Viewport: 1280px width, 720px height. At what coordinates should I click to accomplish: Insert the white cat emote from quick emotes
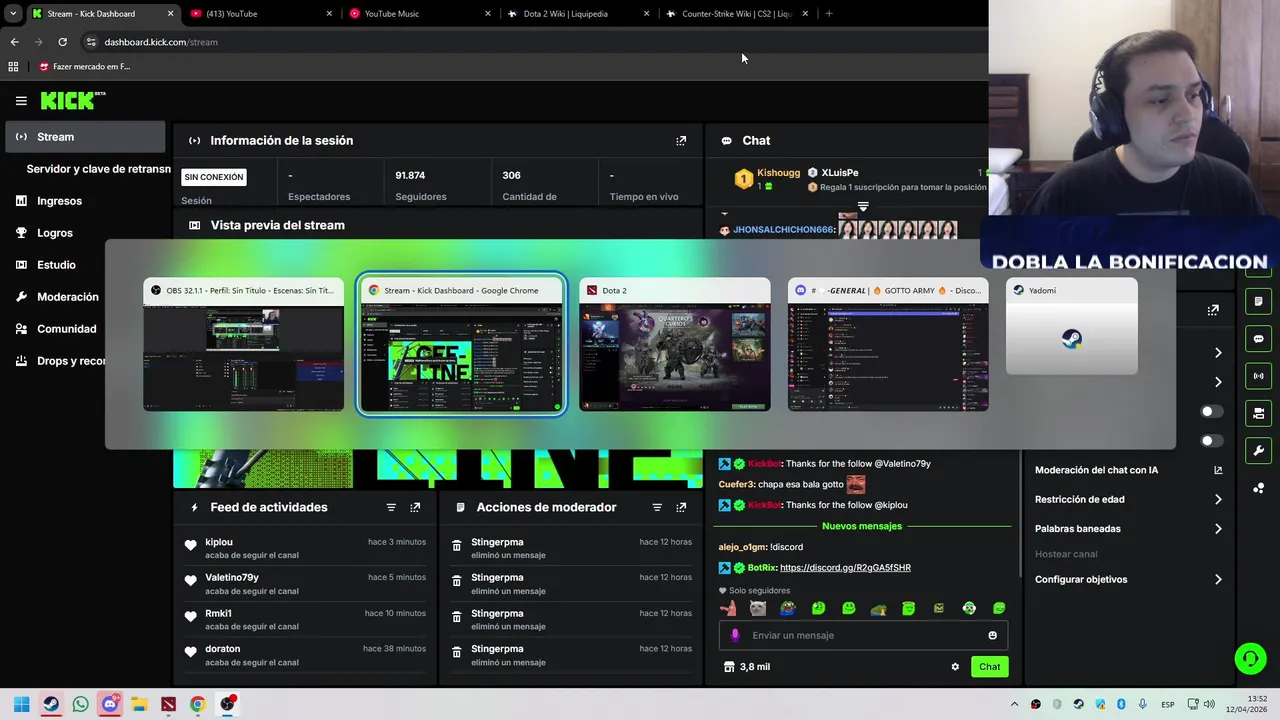coord(758,608)
